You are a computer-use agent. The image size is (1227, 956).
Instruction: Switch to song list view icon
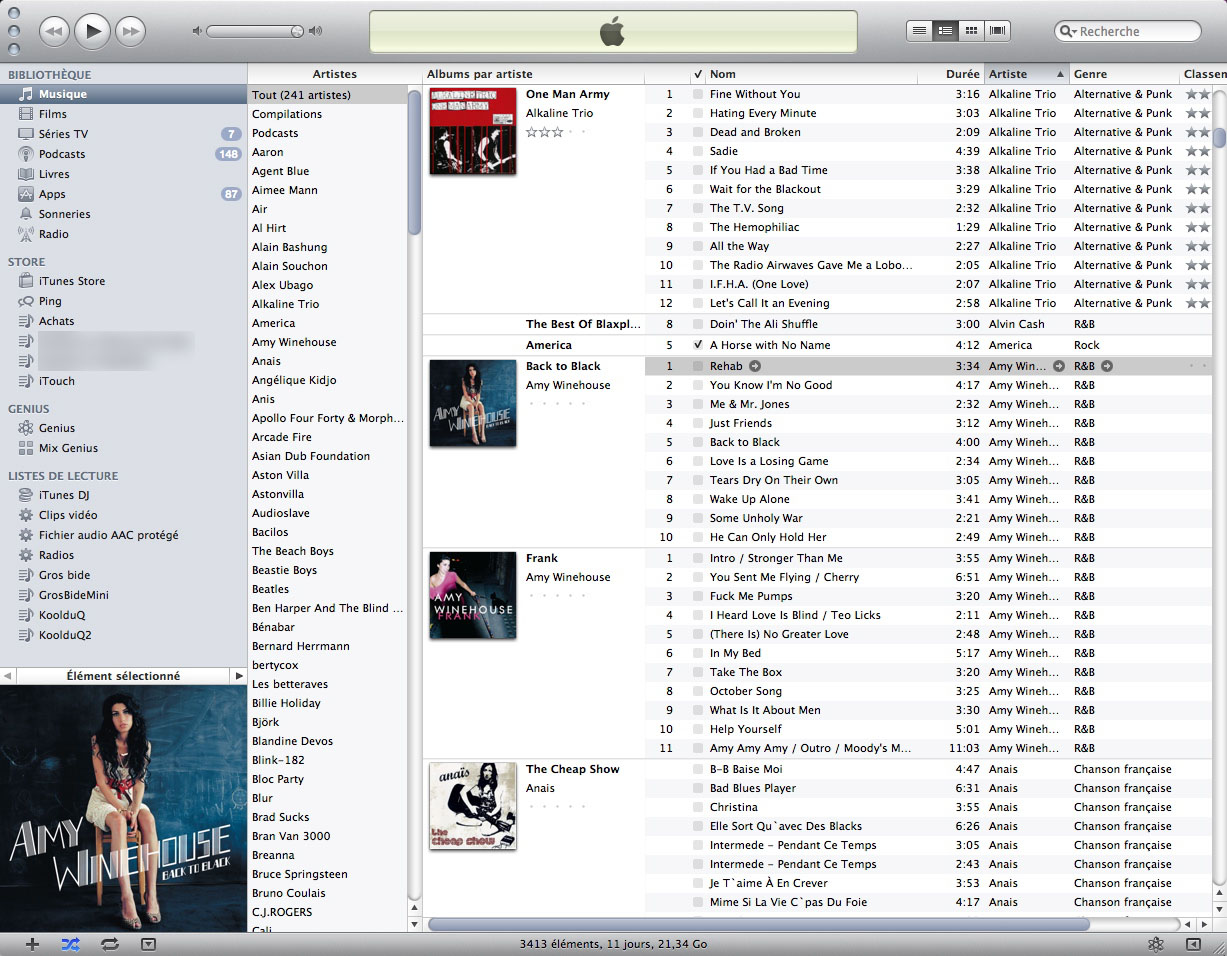[x=919, y=31]
